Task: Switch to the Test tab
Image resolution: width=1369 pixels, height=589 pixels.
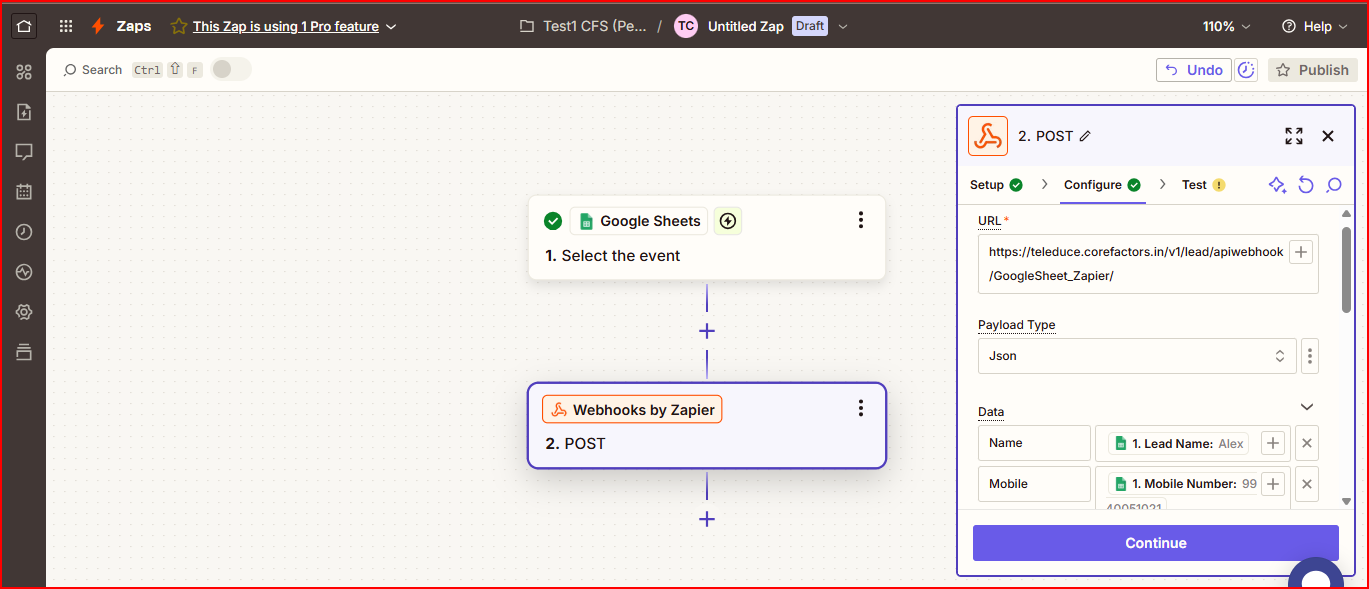Action: (1203, 185)
